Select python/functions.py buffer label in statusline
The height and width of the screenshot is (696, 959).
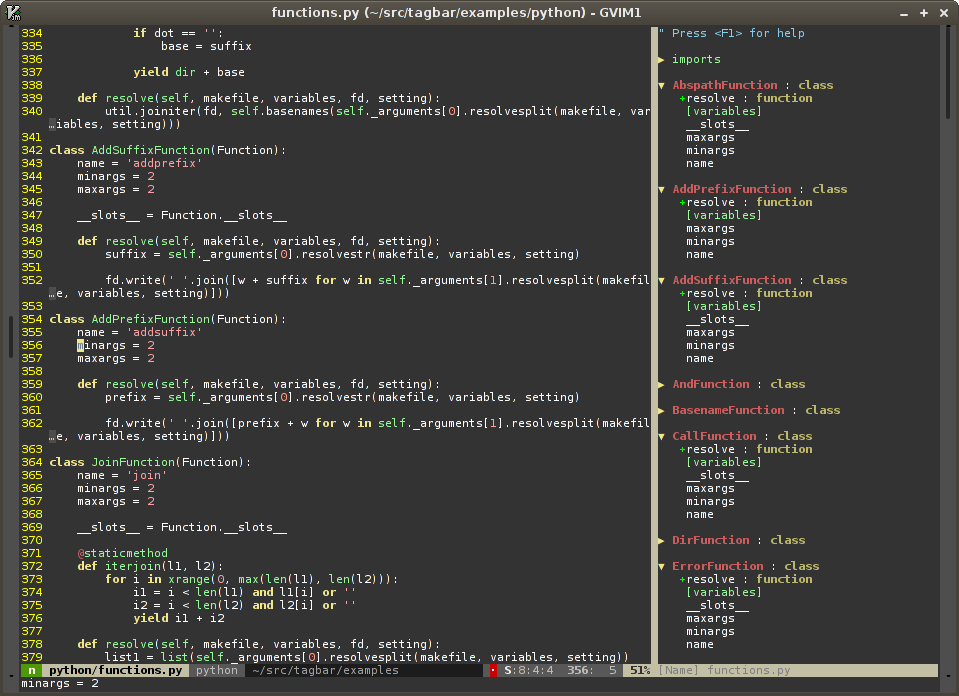coord(117,670)
